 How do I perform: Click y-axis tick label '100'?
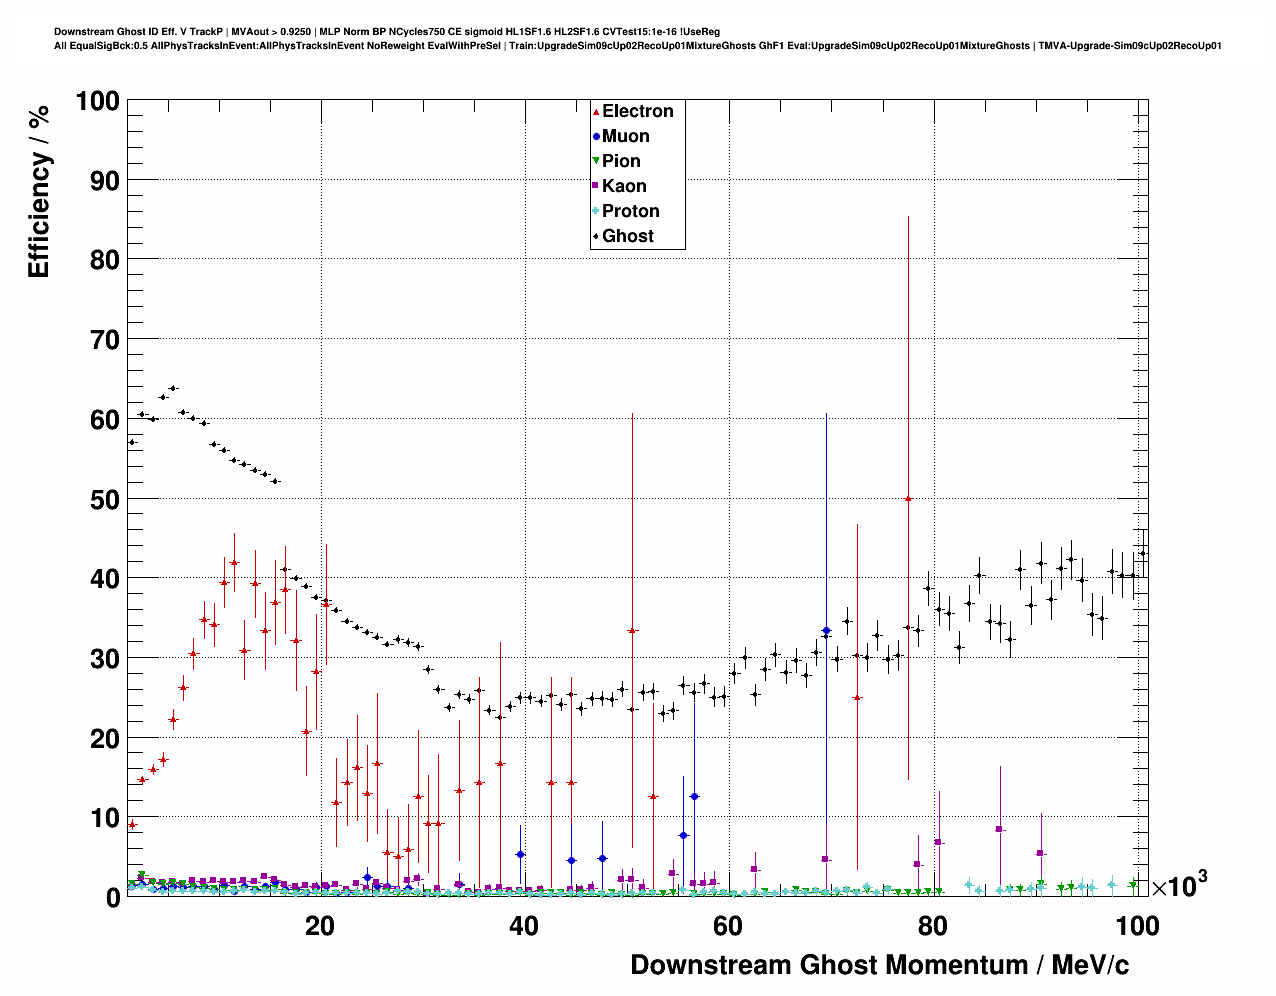click(97, 101)
